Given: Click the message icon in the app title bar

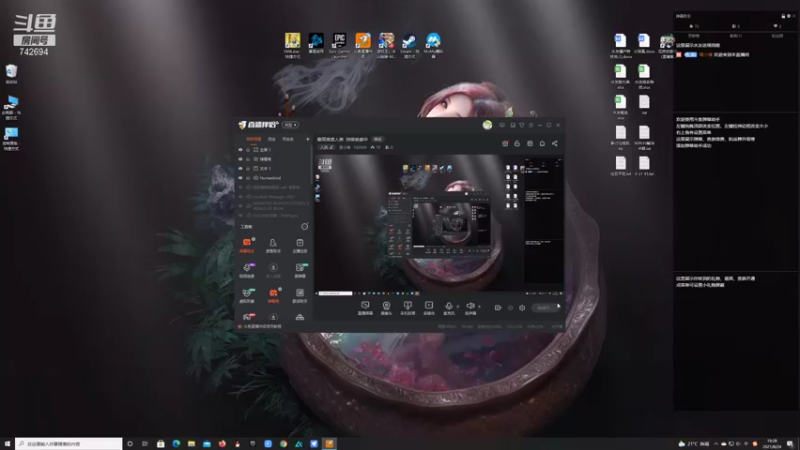Looking at the screenshot, I should (x=502, y=125).
